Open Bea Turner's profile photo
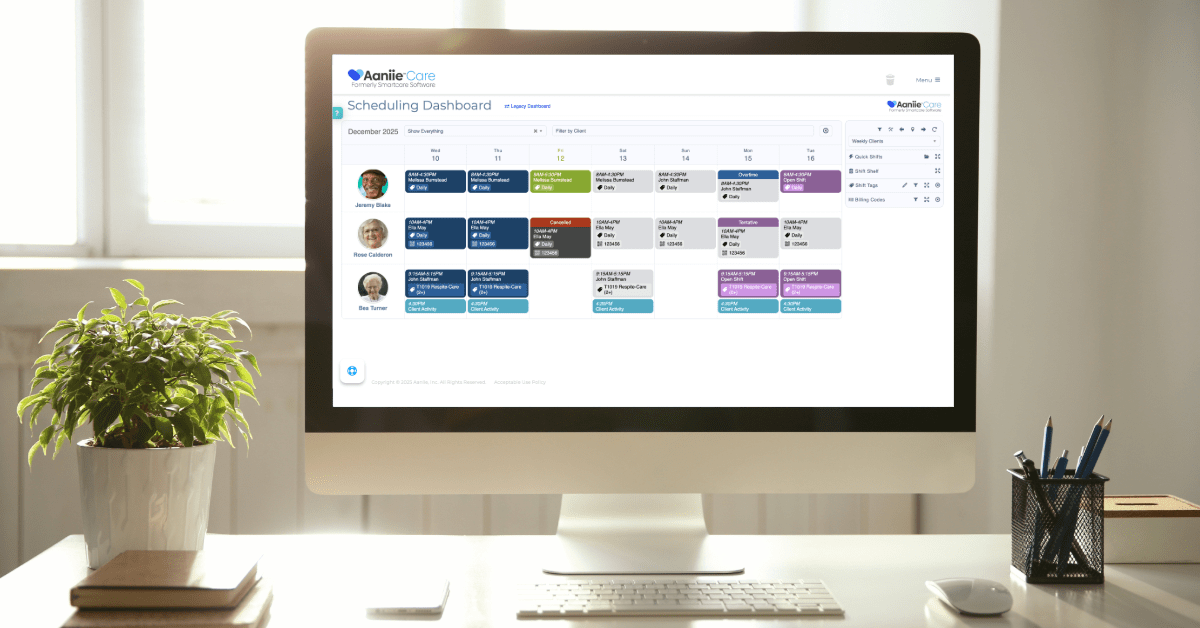 [x=373, y=287]
